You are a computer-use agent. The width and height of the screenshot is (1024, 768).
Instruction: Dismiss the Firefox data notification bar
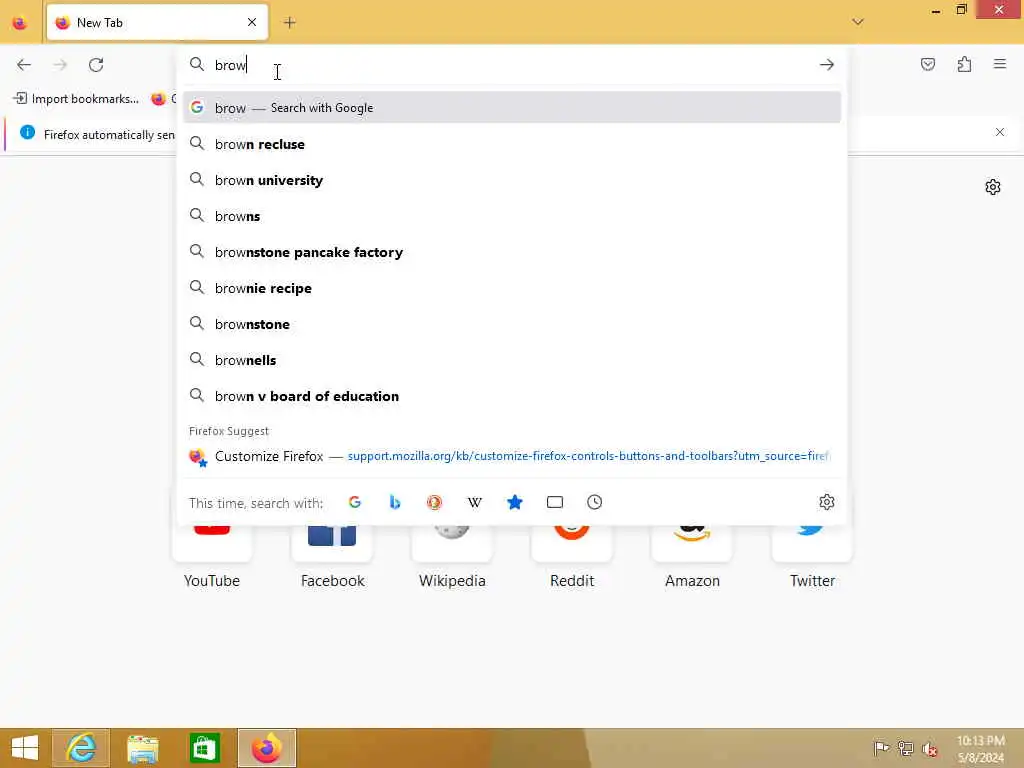pyautogui.click(x=999, y=133)
